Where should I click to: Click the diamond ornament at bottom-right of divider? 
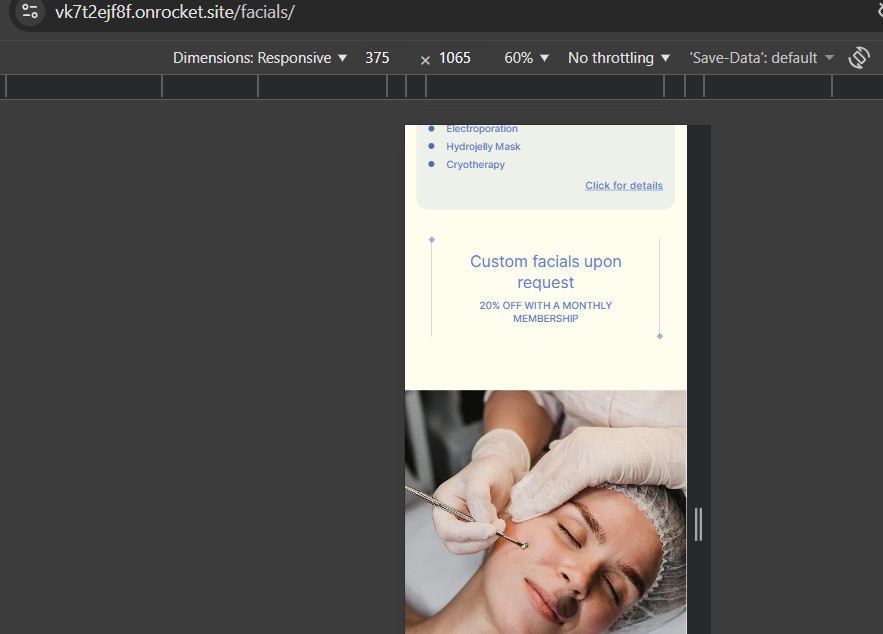(x=659, y=336)
